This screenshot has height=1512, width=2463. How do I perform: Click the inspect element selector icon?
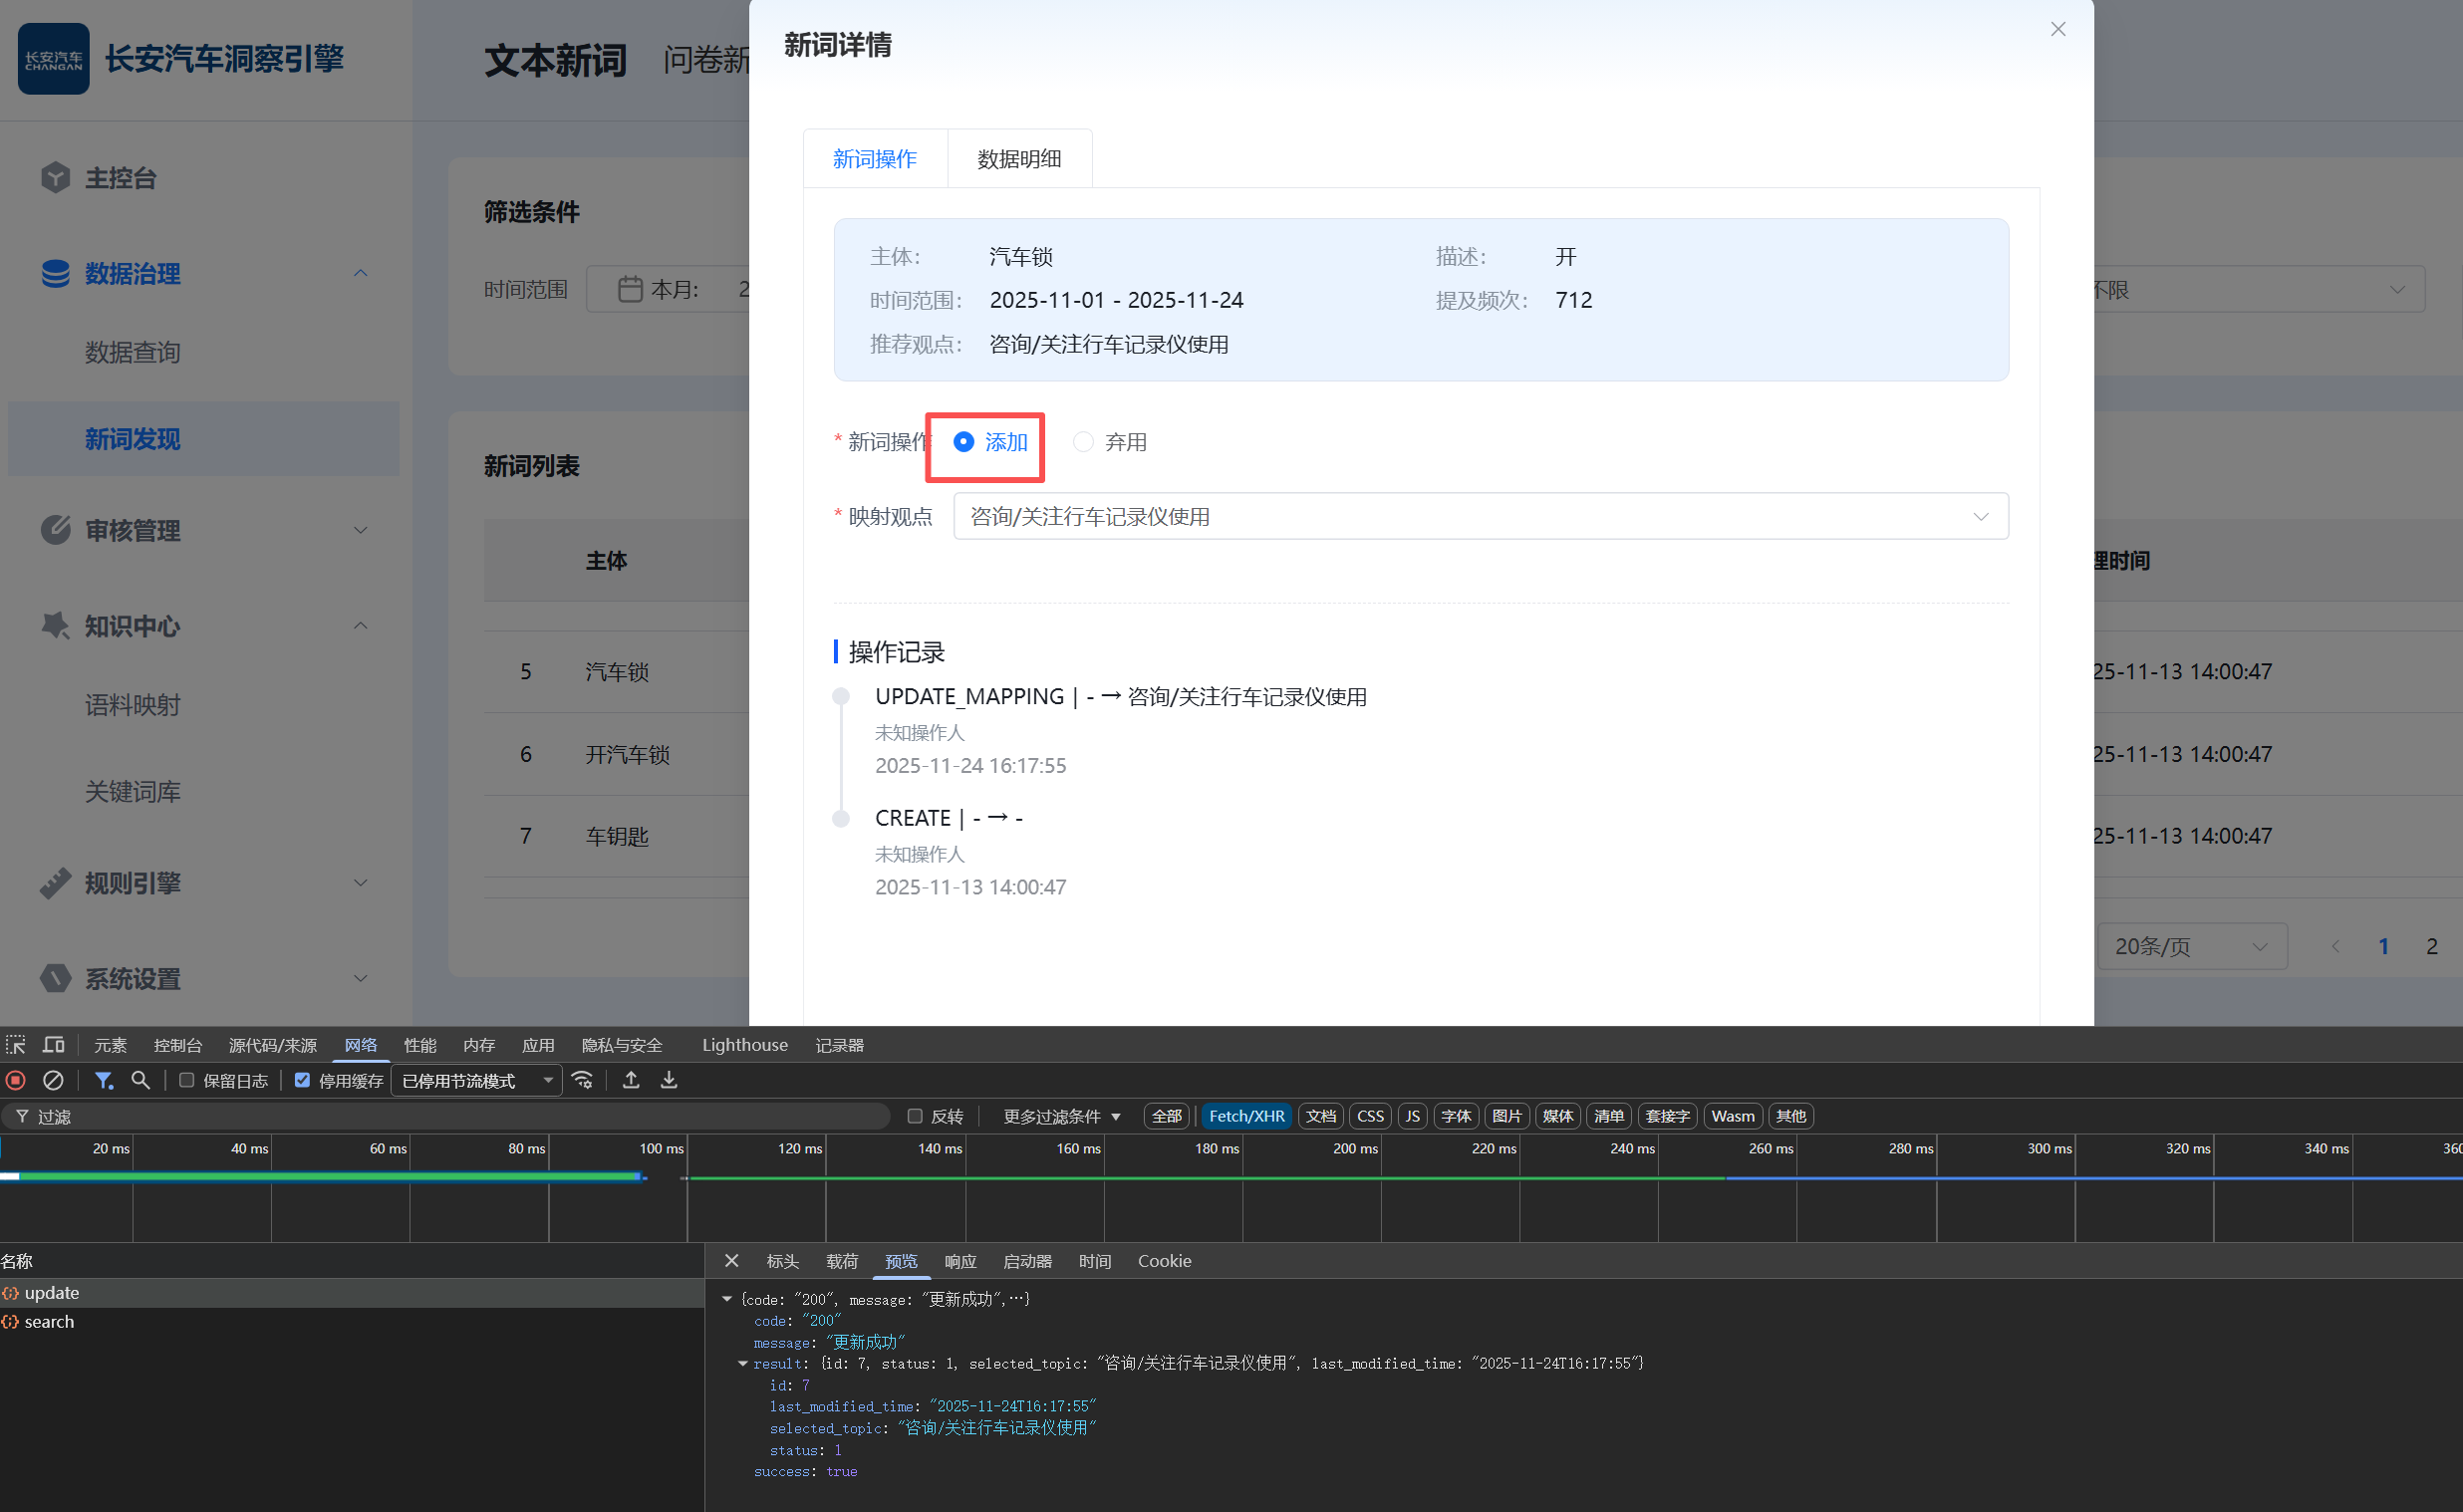[16, 1045]
